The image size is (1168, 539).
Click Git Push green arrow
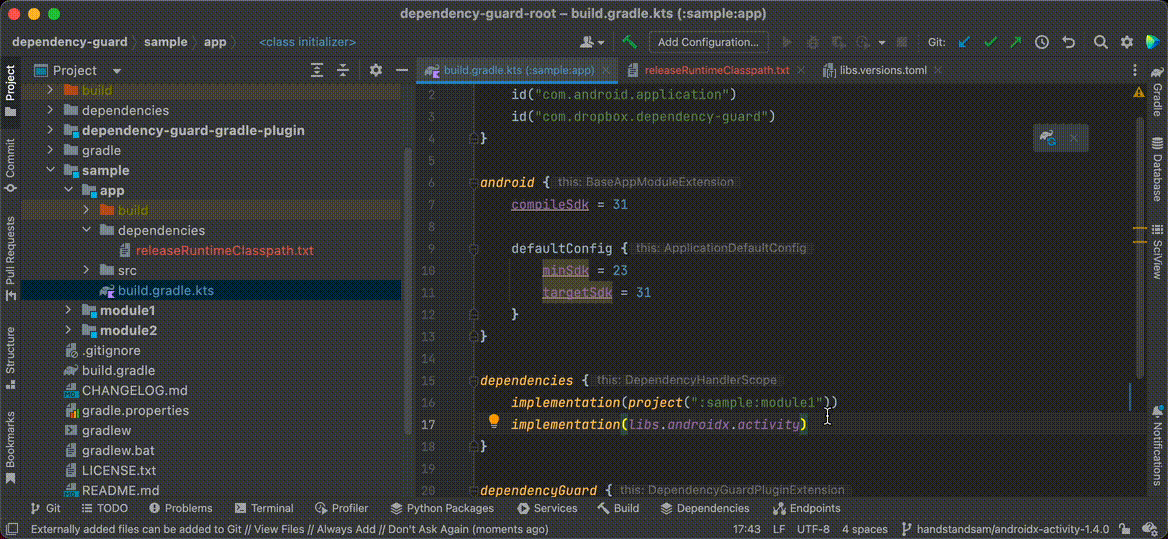[1015, 42]
